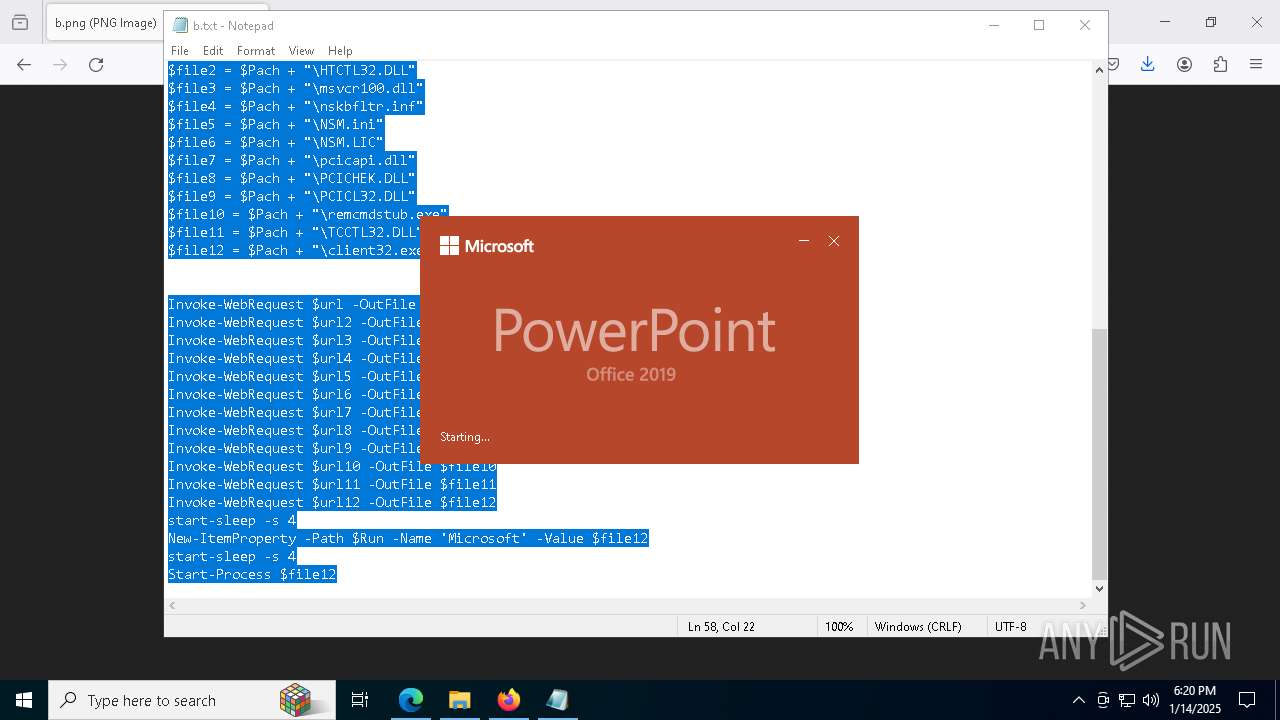Open the taskbar clock and date
The width and height of the screenshot is (1280, 720).
point(1195,700)
